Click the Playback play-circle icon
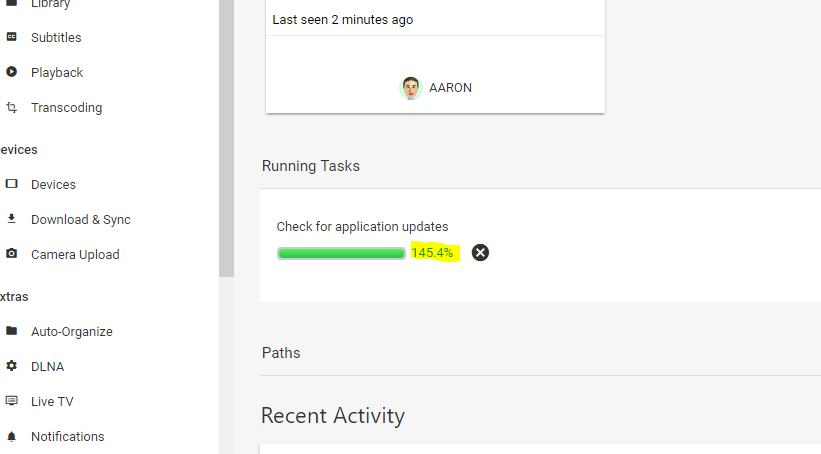The width and height of the screenshot is (821, 454). 12,72
